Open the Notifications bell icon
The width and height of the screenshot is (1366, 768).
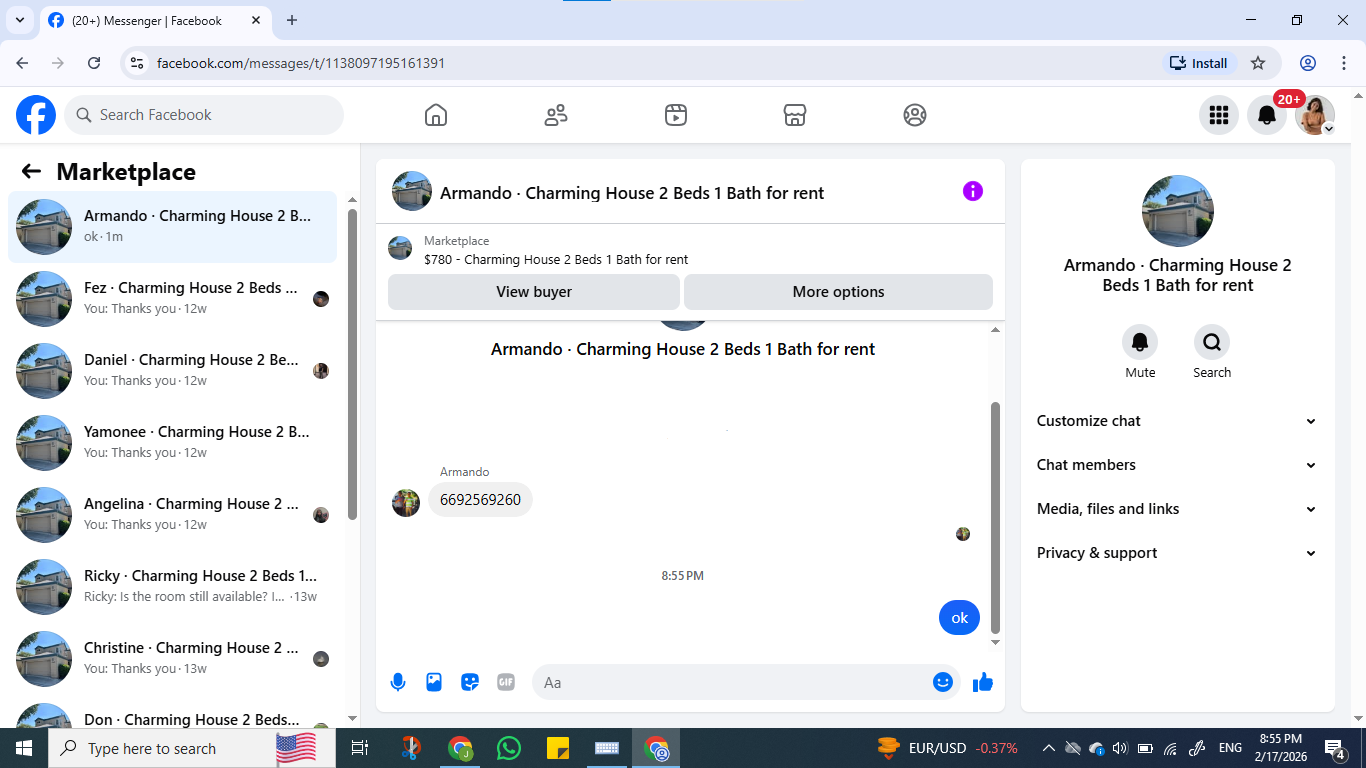coord(1267,115)
